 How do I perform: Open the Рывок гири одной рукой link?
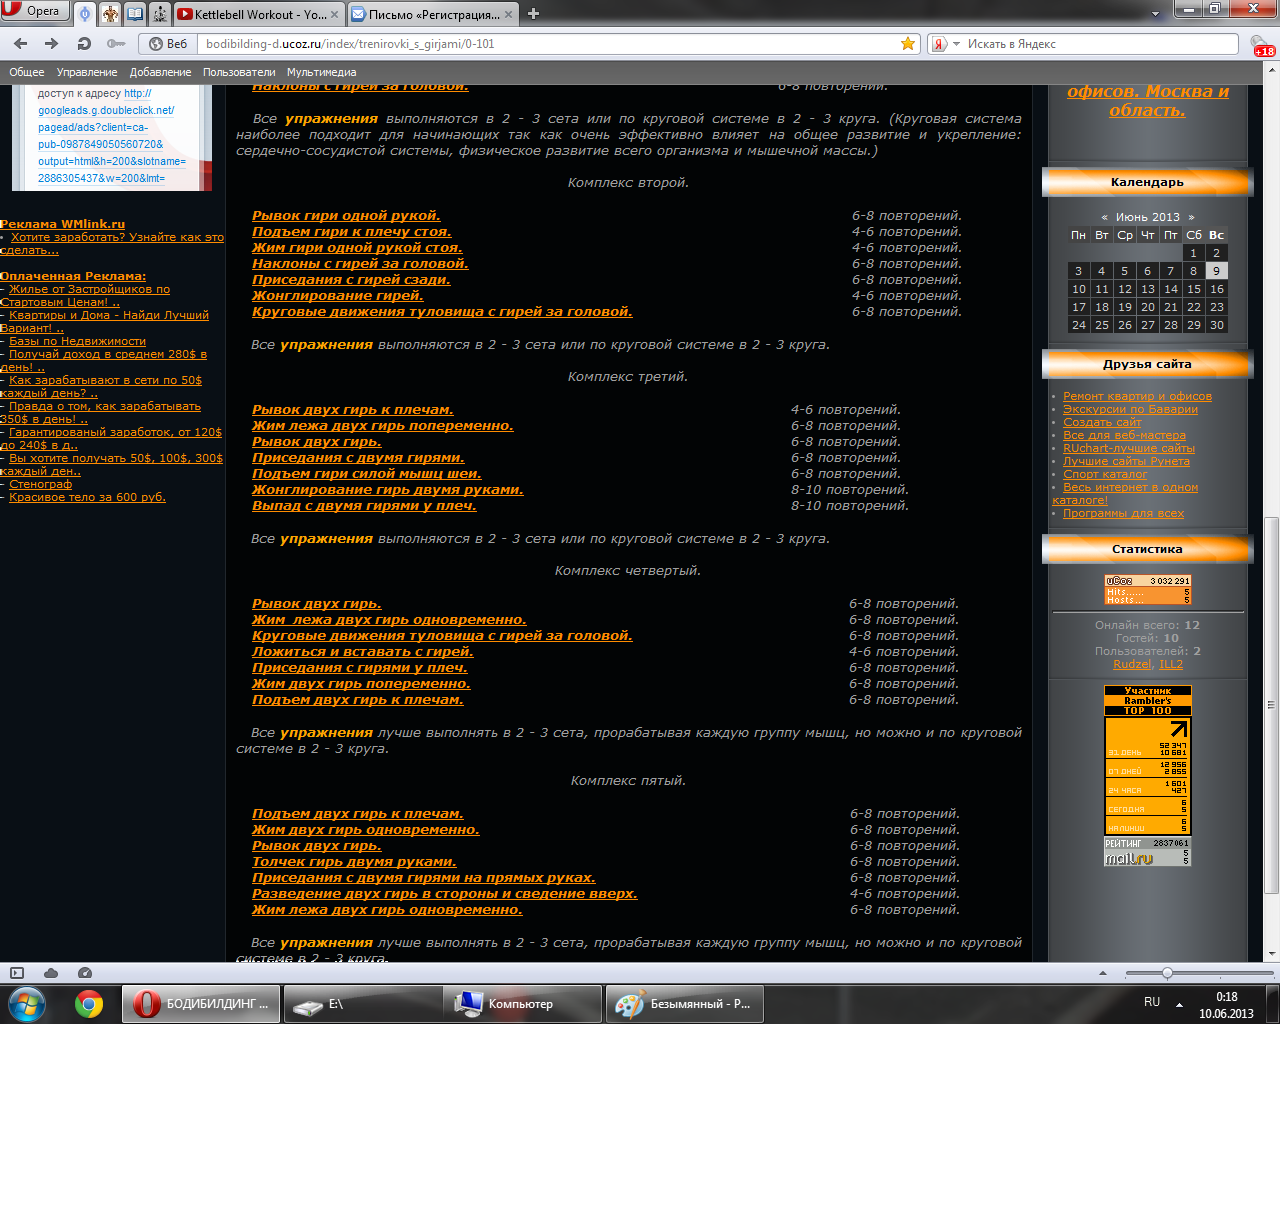coord(346,216)
